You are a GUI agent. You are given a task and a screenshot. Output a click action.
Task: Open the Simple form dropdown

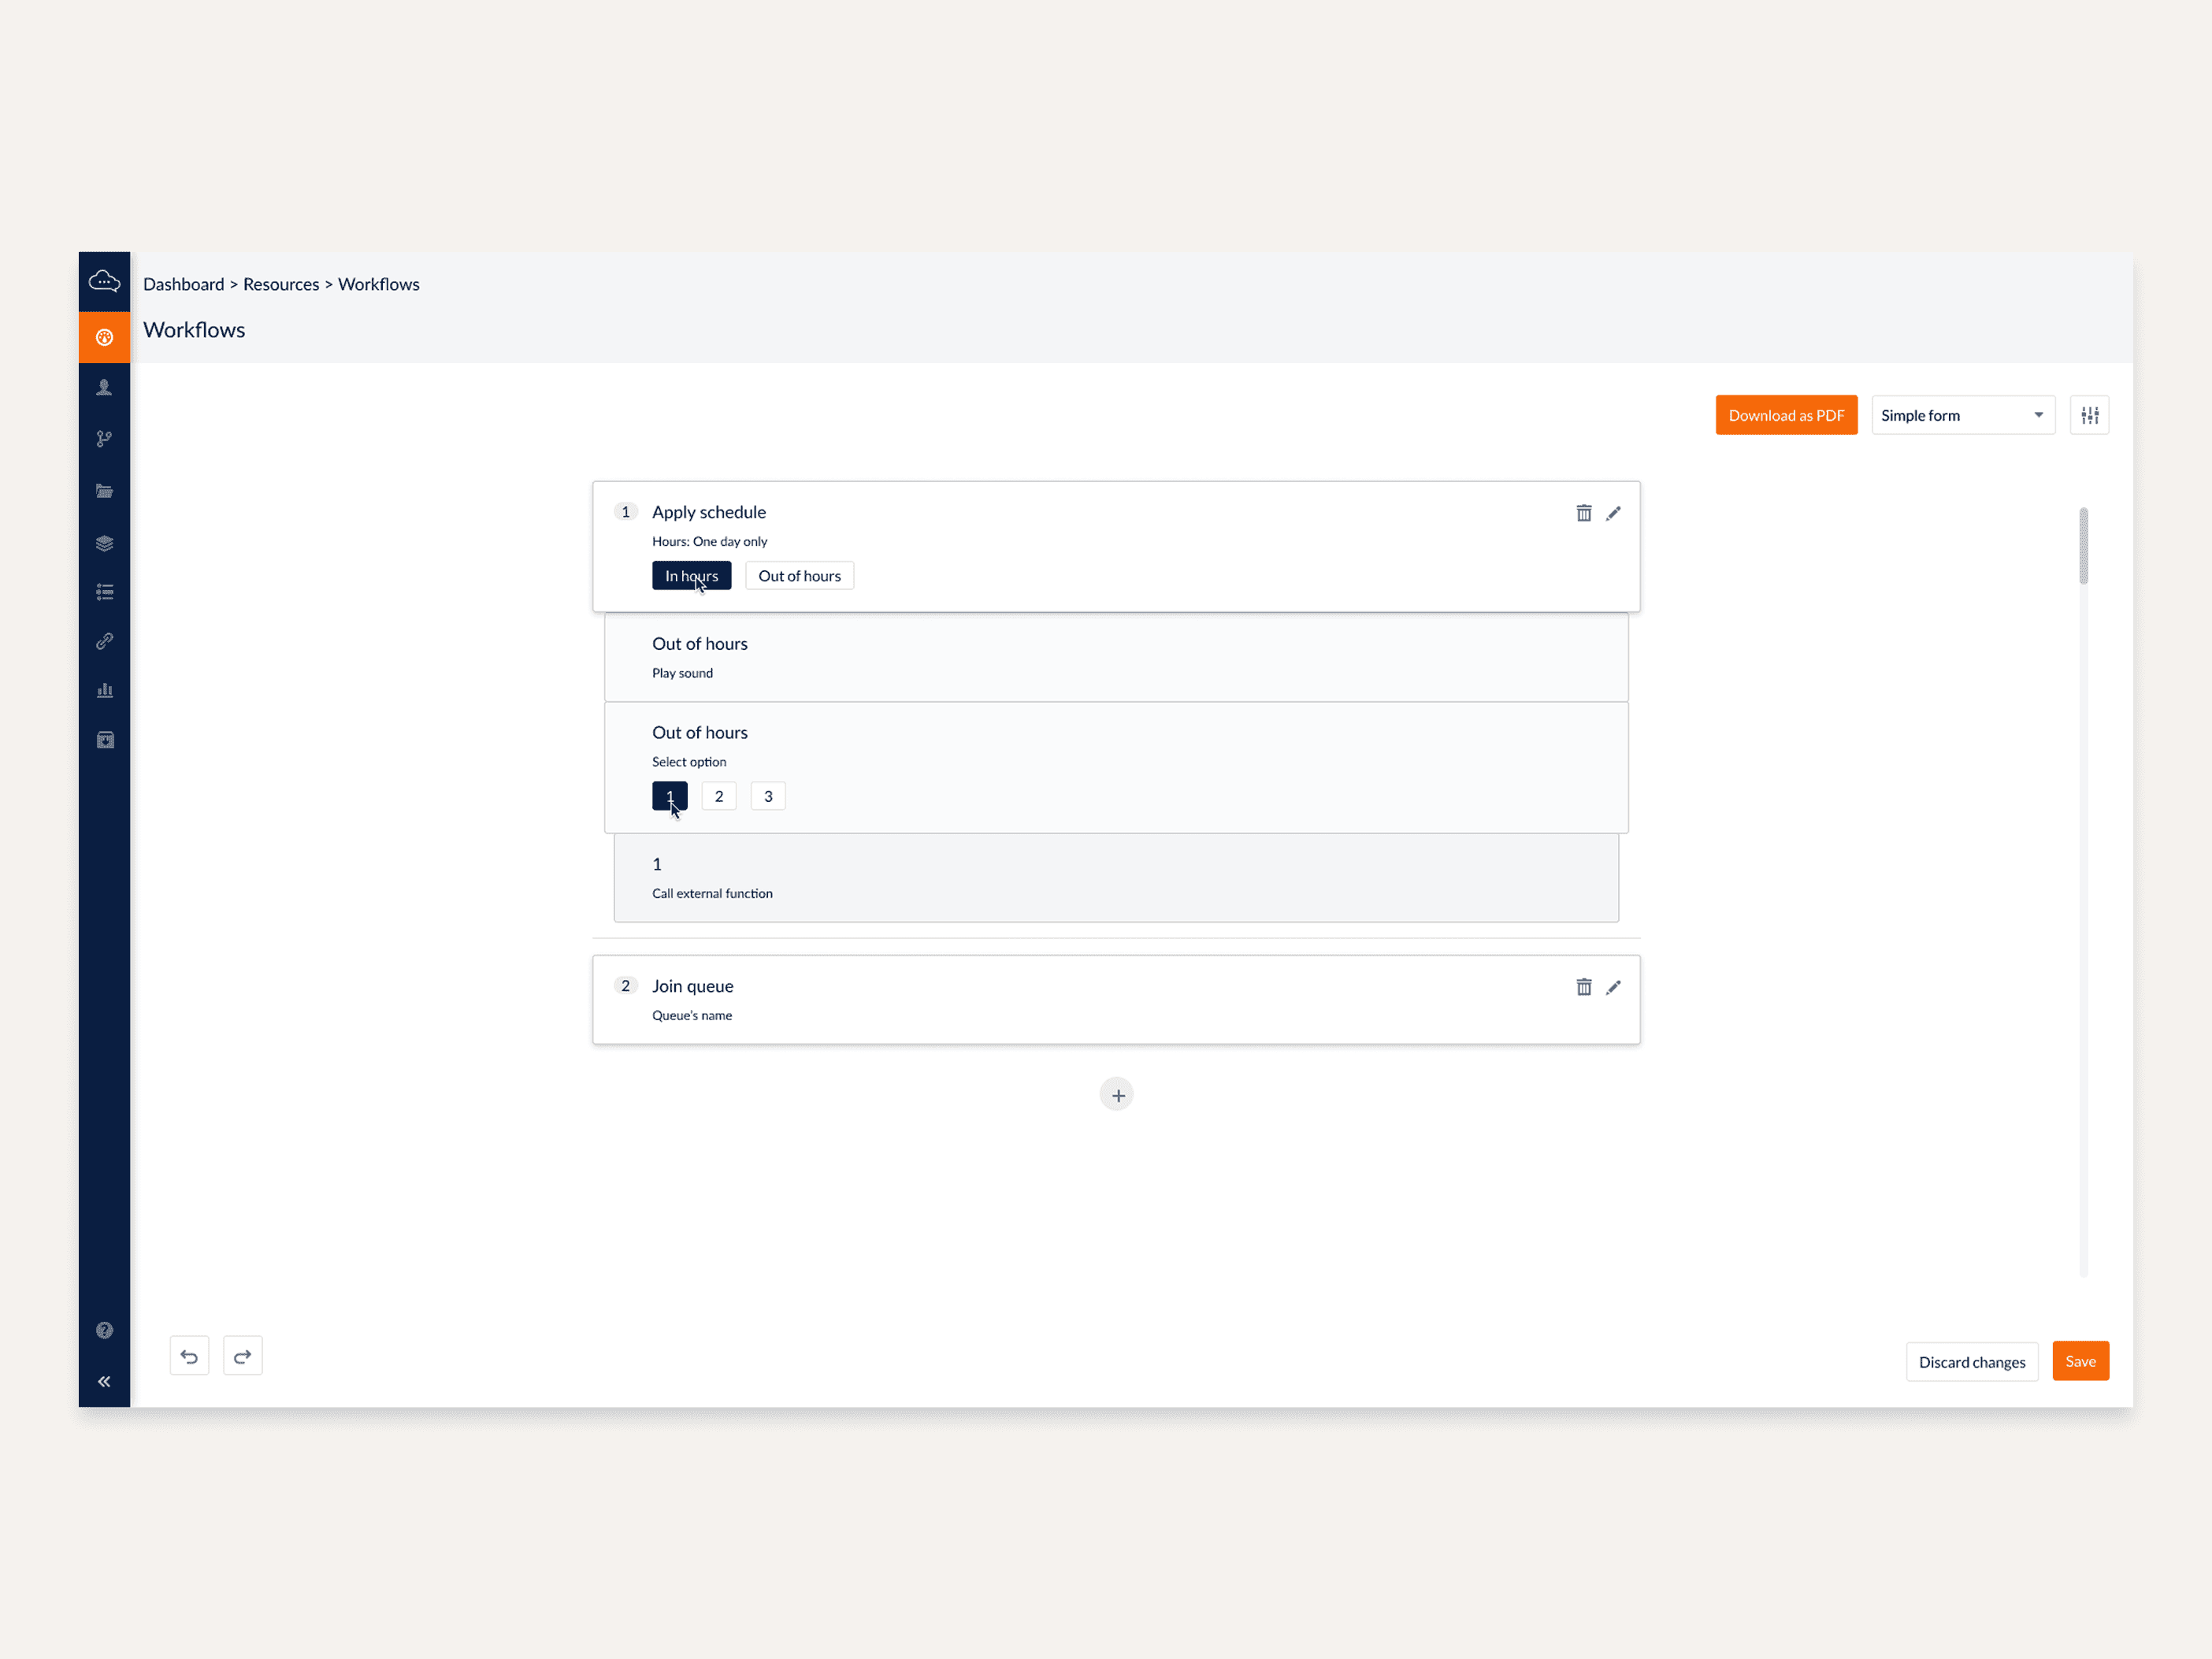coord(1962,415)
